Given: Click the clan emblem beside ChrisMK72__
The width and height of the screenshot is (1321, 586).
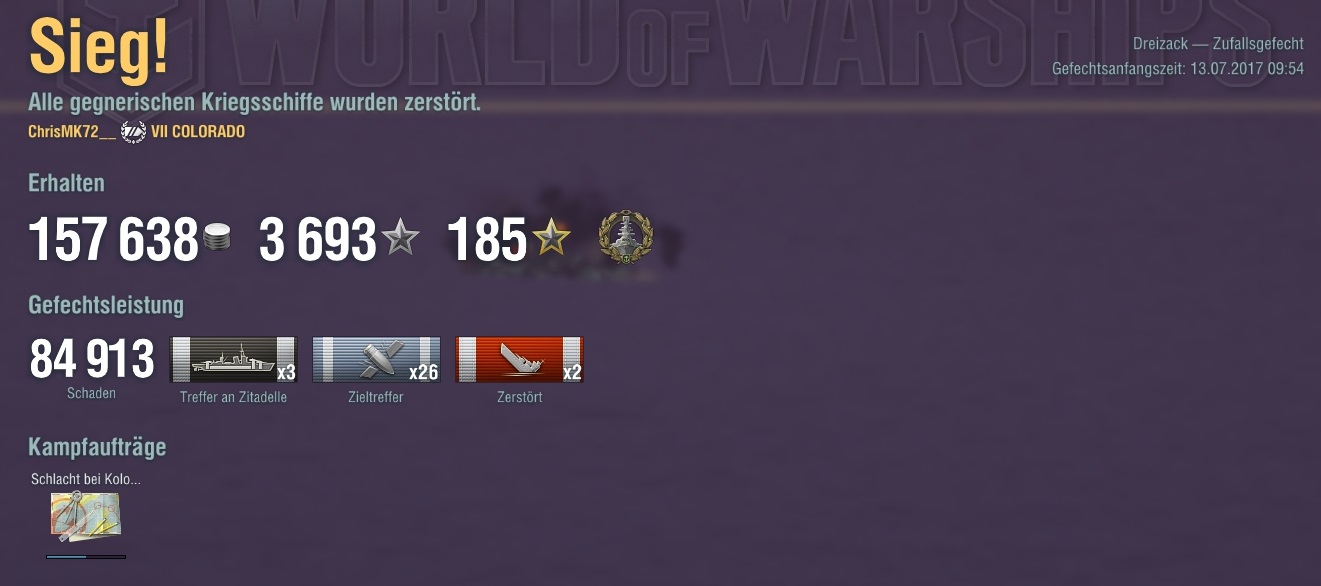Looking at the screenshot, I should [133, 132].
